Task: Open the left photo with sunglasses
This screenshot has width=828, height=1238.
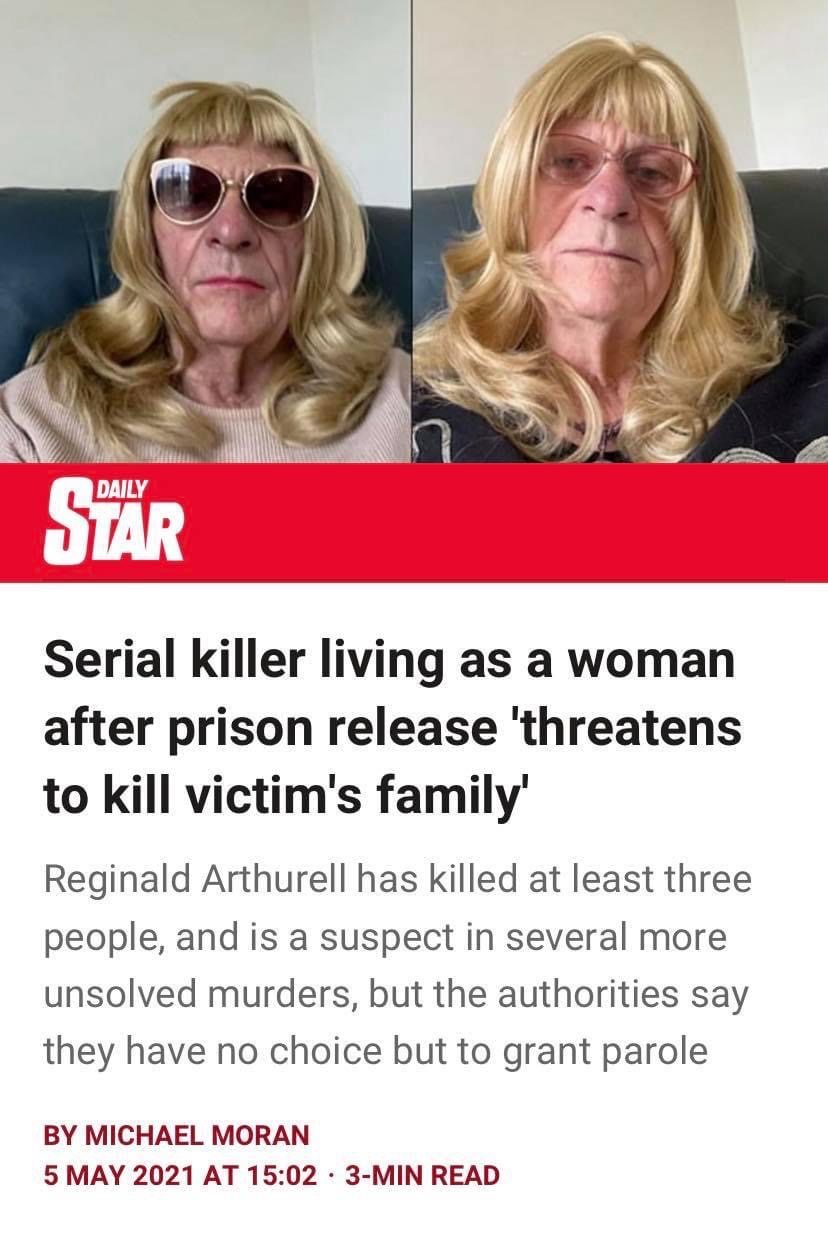Action: point(205,231)
